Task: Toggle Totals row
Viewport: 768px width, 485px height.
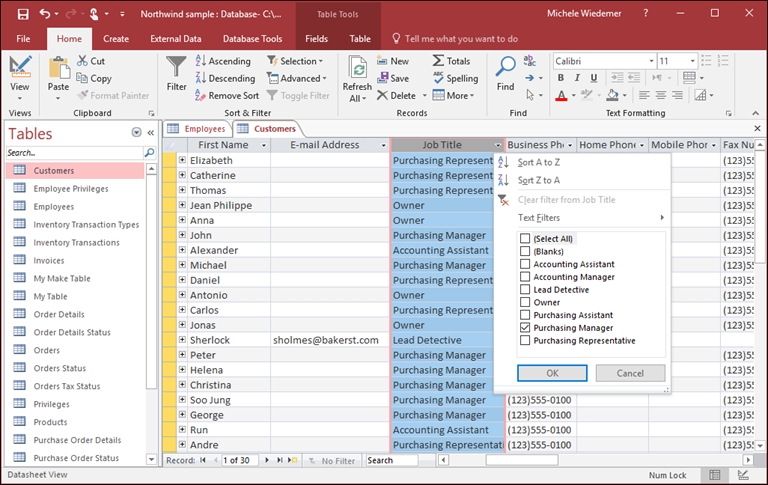Action: 451,61
